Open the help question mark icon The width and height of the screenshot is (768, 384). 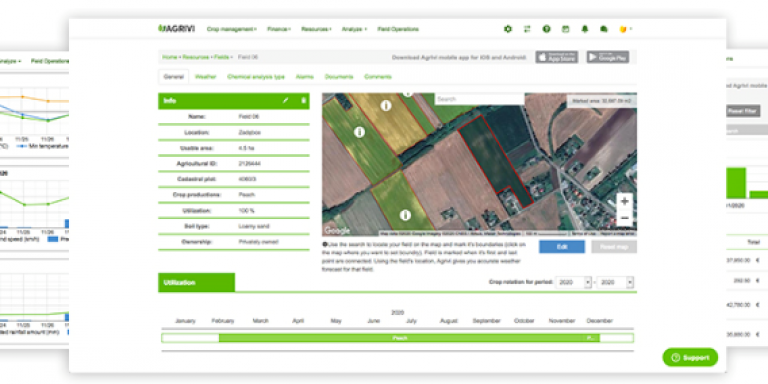pos(547,29)
